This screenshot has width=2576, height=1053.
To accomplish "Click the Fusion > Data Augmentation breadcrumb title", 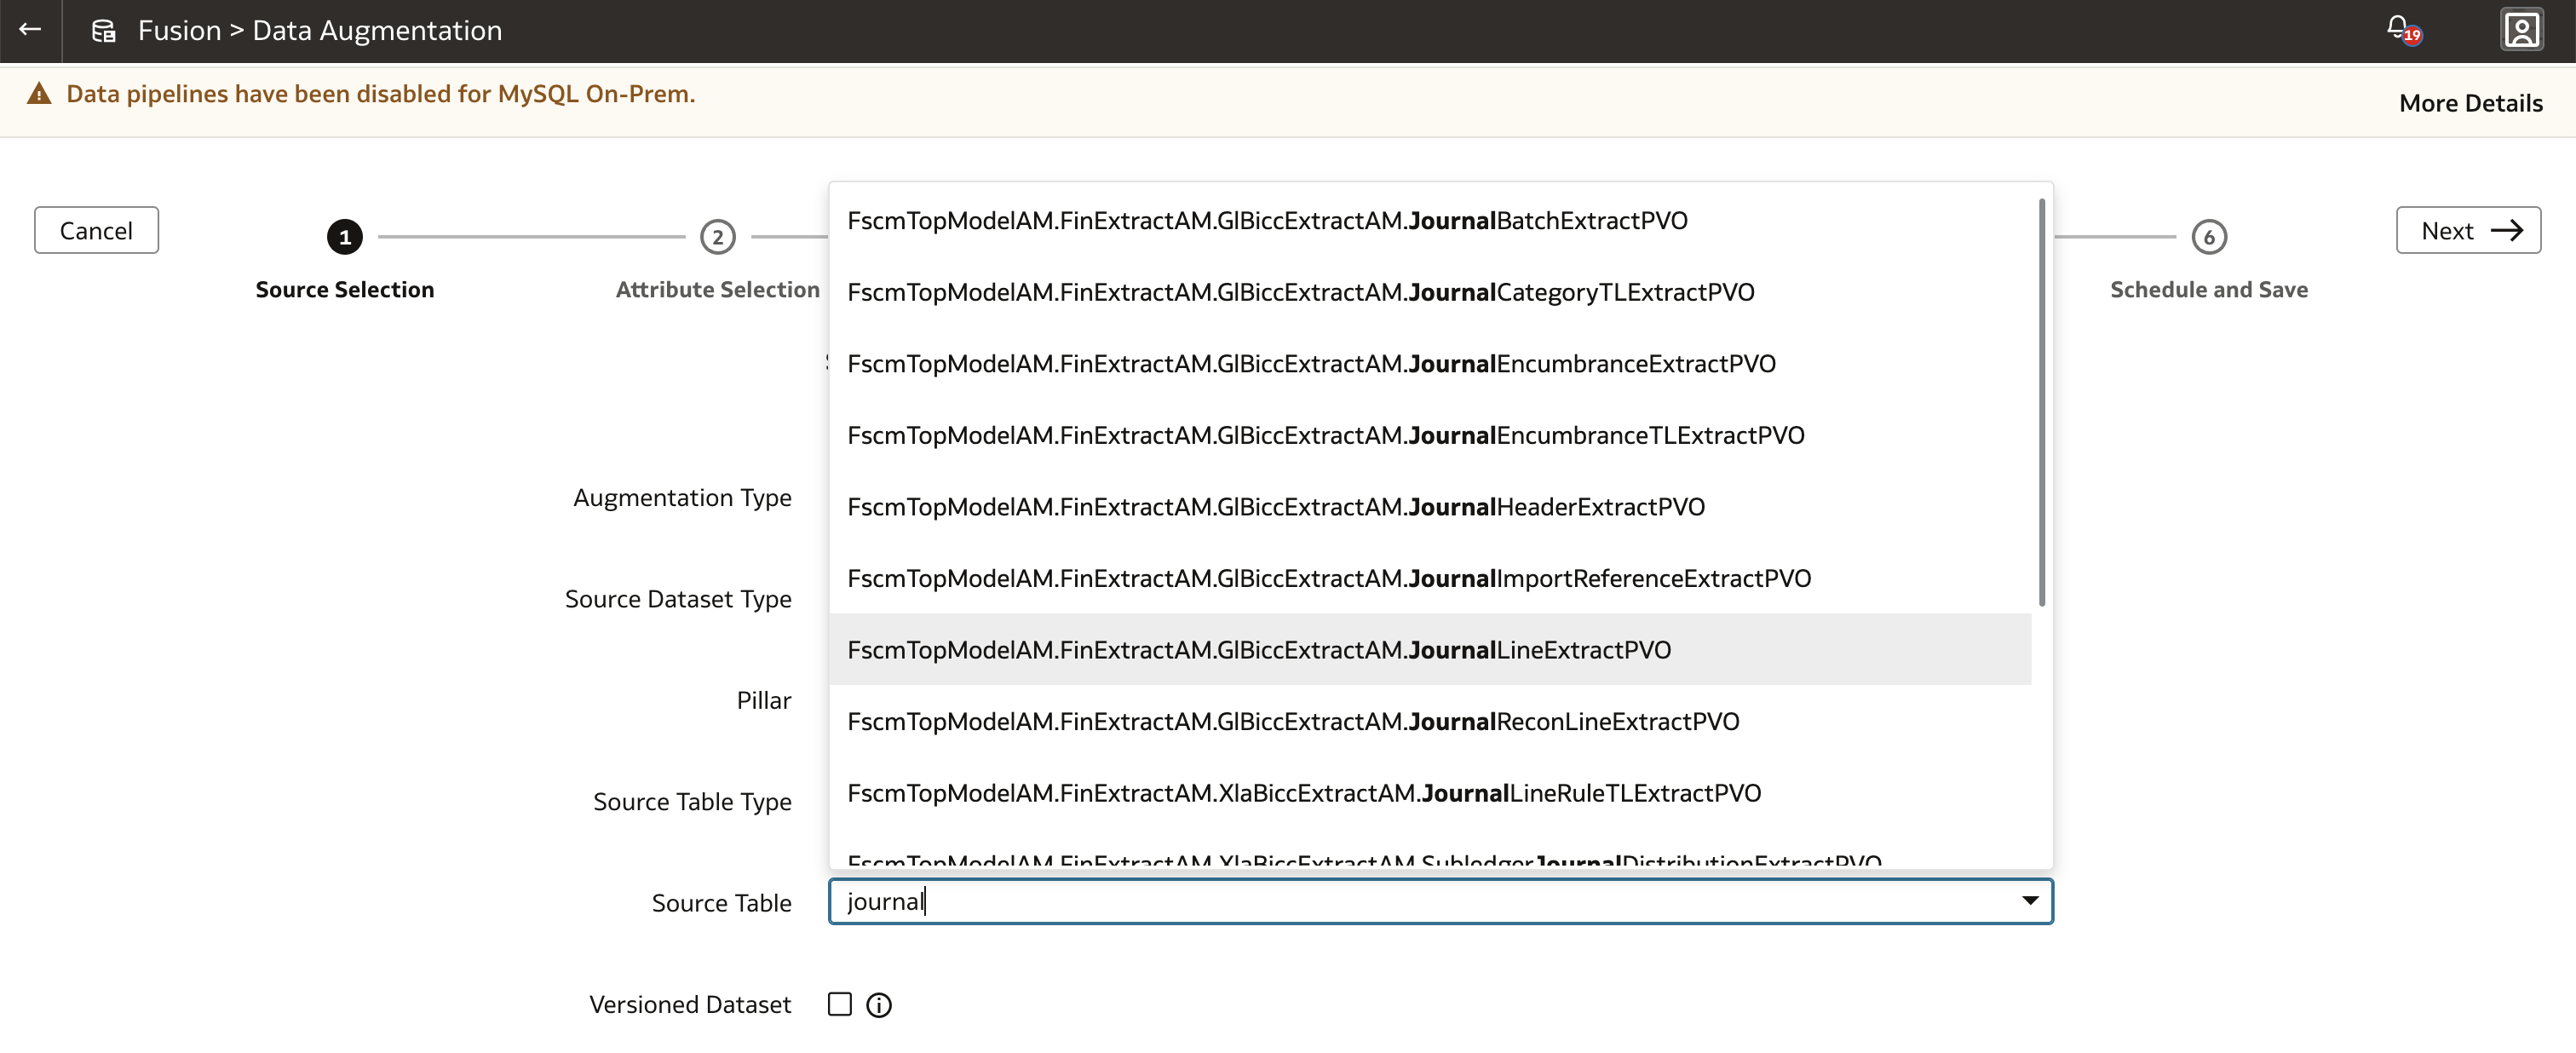I will click(x=320, y=31).
